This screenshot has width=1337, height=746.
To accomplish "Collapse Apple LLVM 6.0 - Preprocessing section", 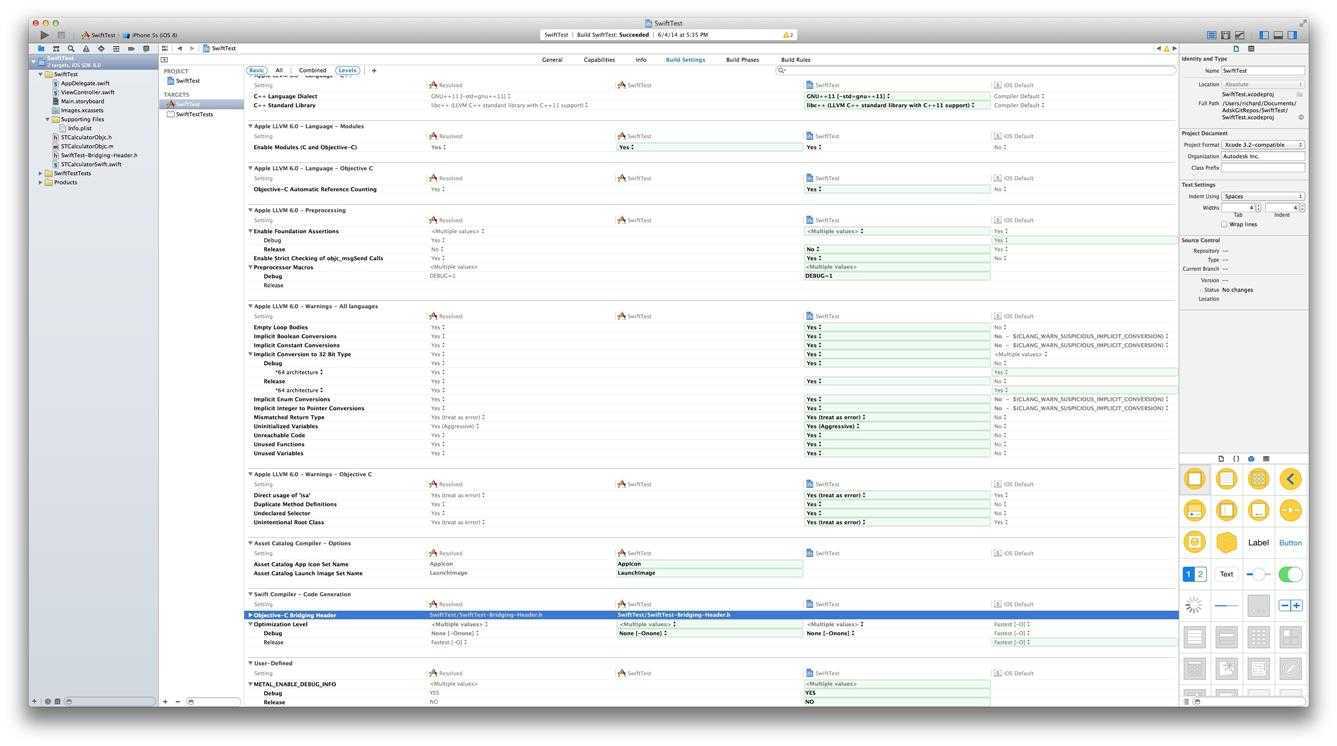I will point(250,210).
